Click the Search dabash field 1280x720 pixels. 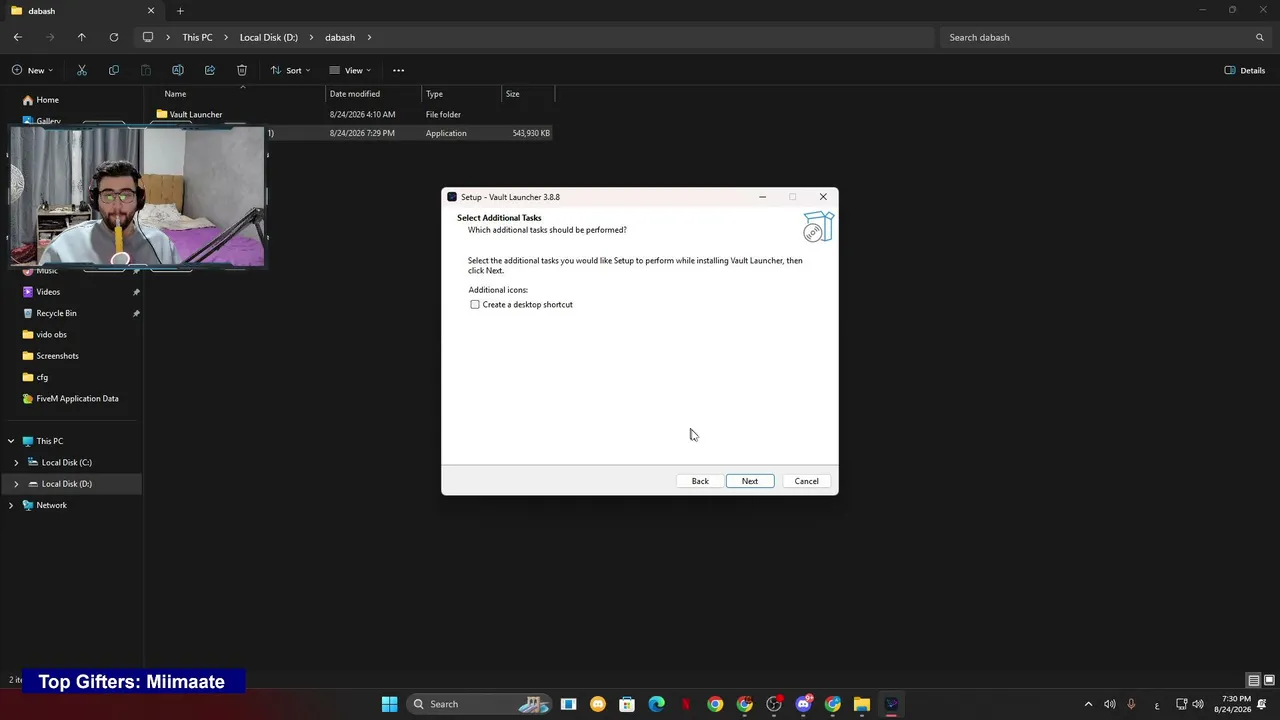tap(1106, 37)
